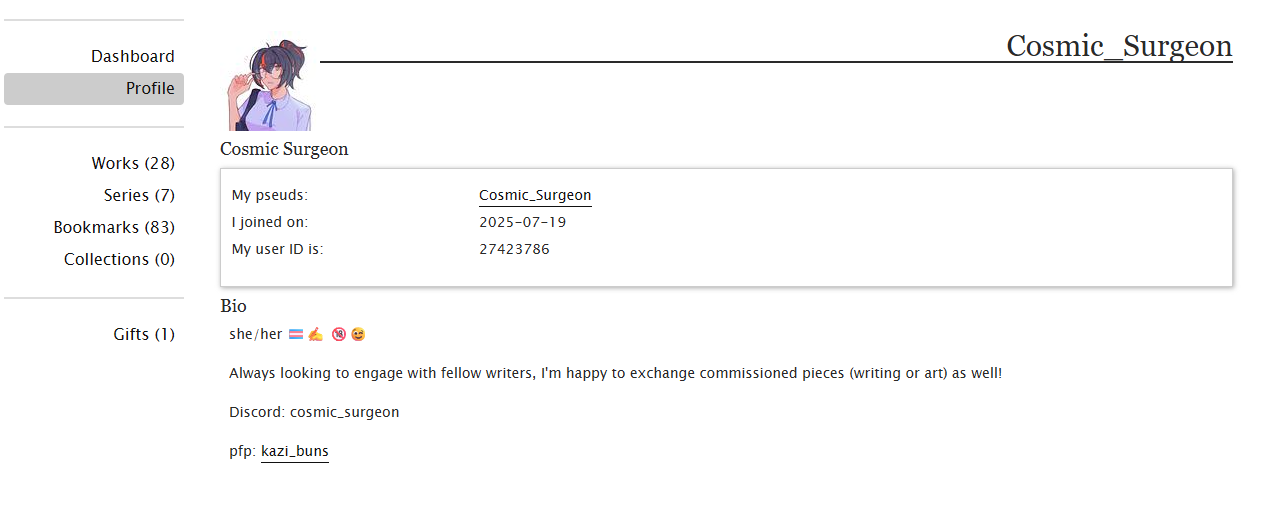Click the writing hand emoji
This screenshot has width=1266, height=530.
(315, 334)
